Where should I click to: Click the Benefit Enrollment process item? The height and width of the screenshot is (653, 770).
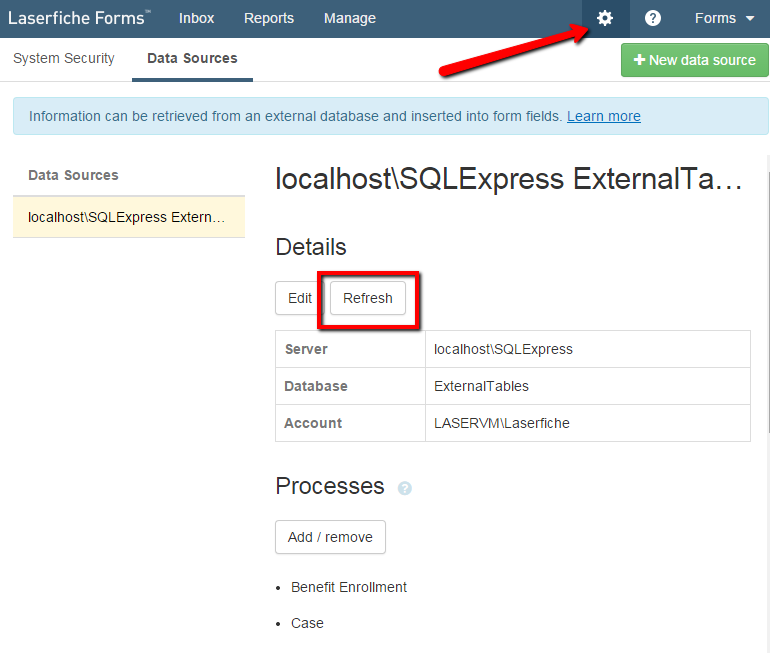[x=349, y=587]
